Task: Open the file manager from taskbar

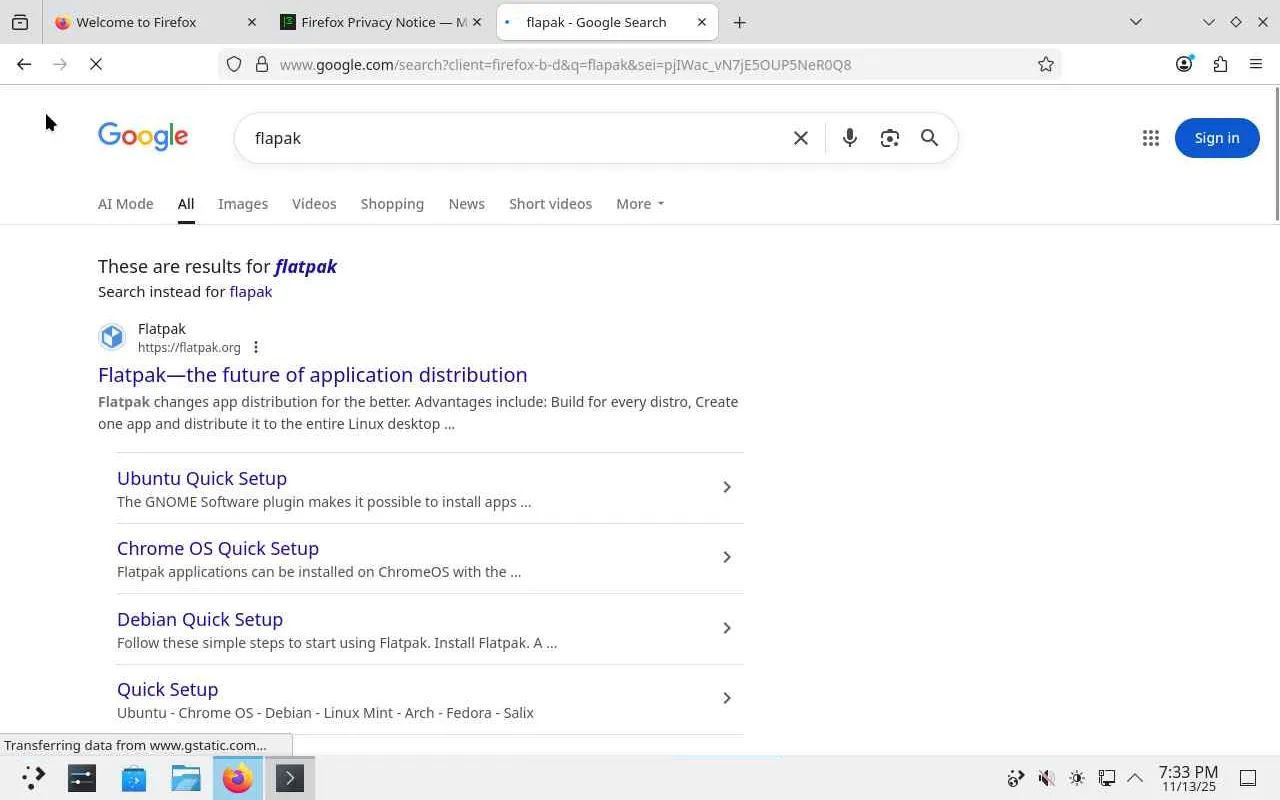Action: click(x=186, y=778)
